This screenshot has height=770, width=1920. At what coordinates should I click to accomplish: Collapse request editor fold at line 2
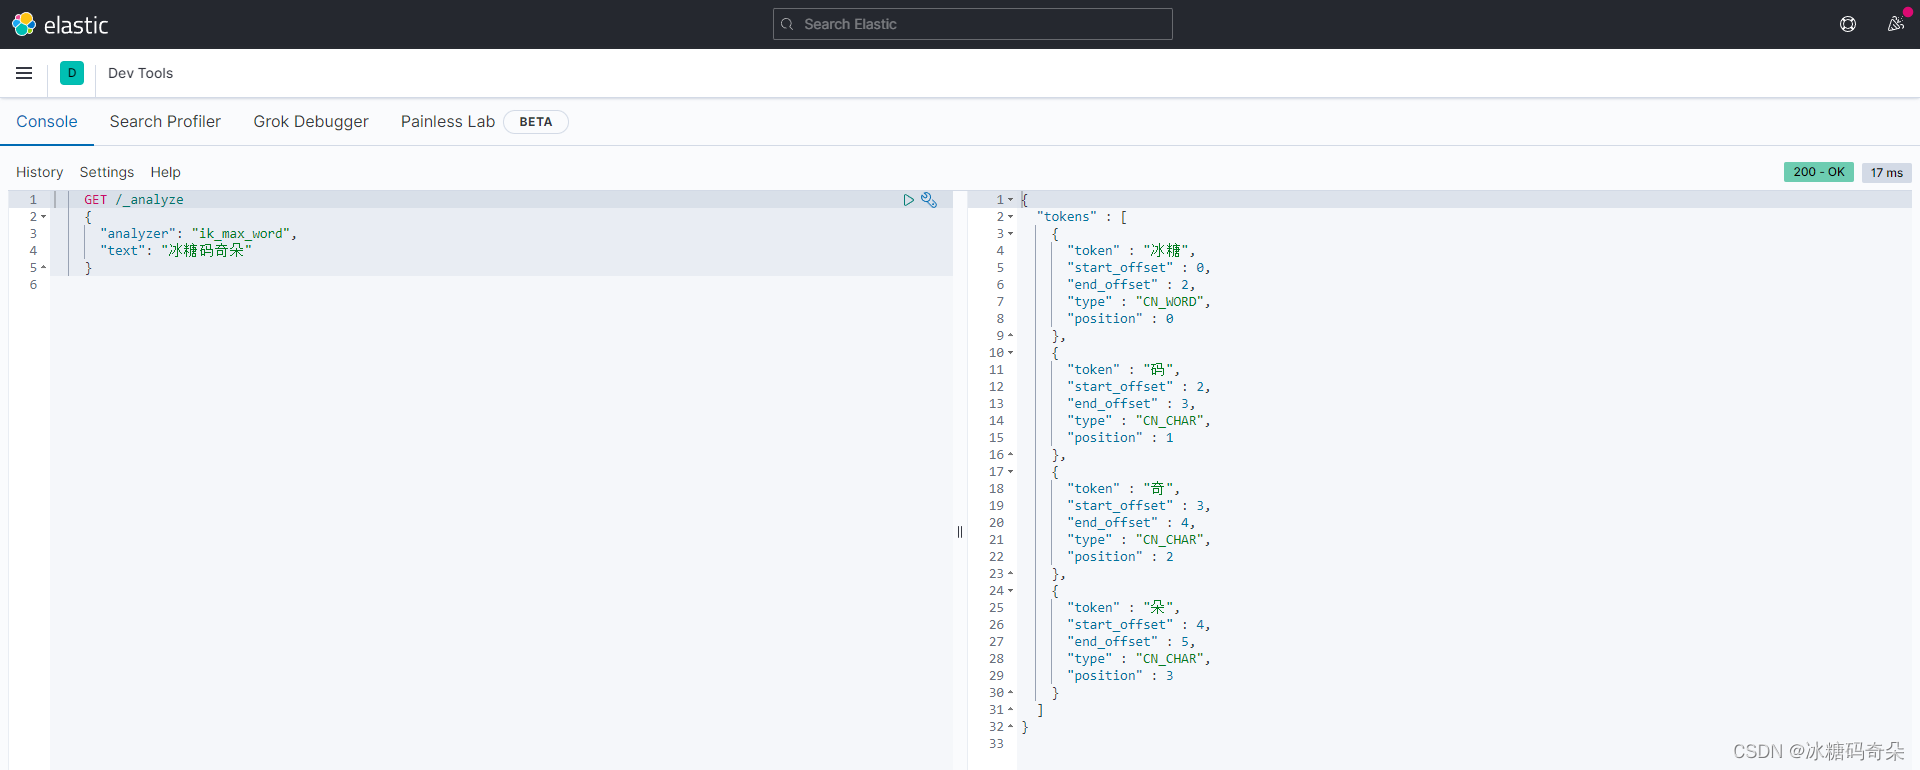[44, 217]
